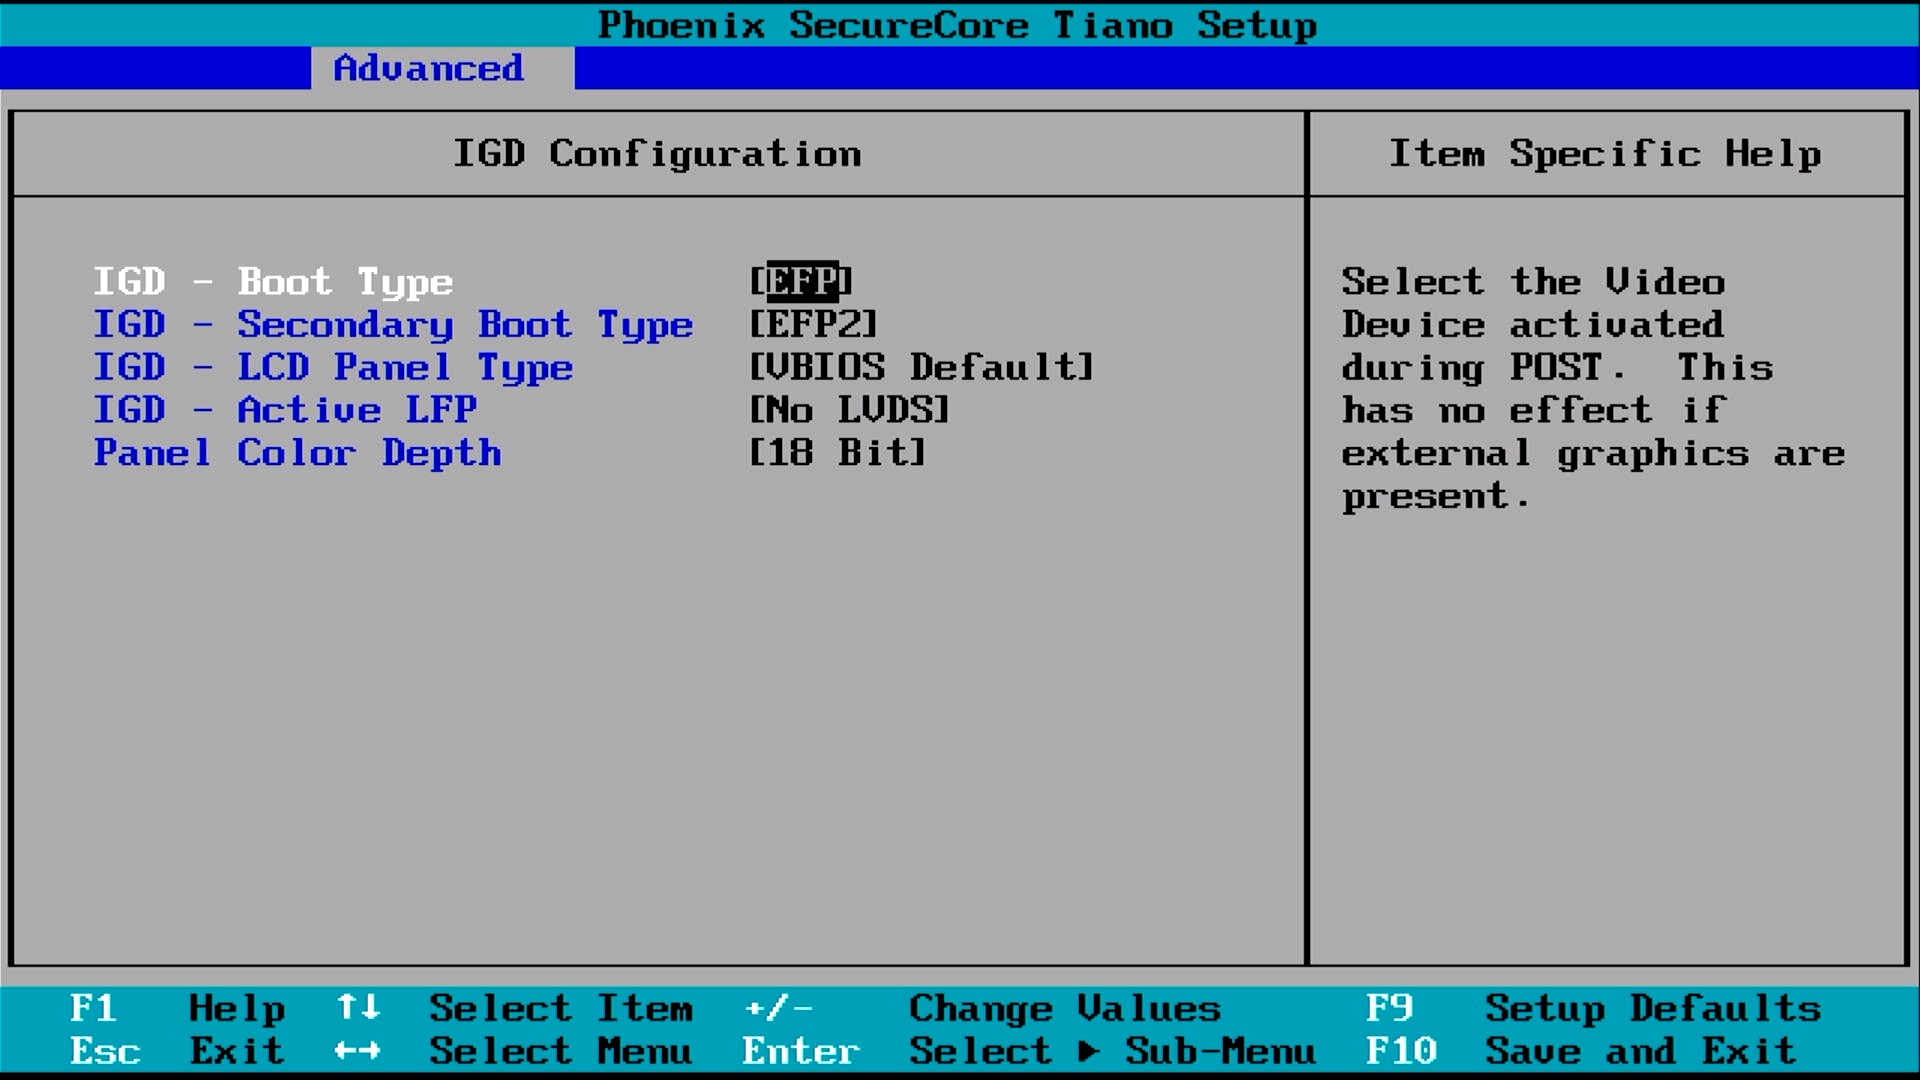Click the Phoenix SecureCore Tiano Setup title

(x=957, y=25)
